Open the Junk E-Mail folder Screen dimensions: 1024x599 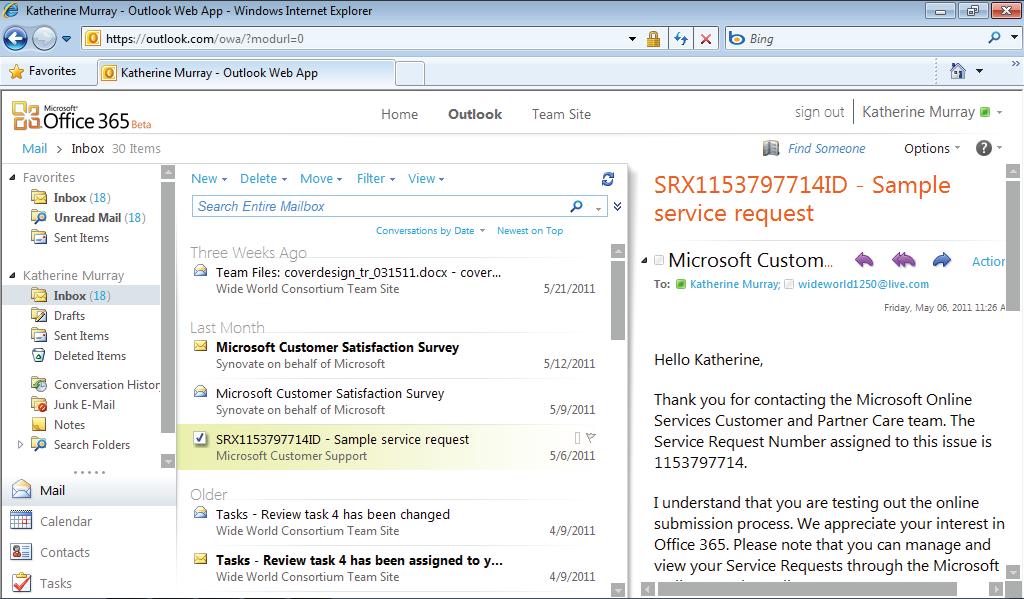coord(84,404)
